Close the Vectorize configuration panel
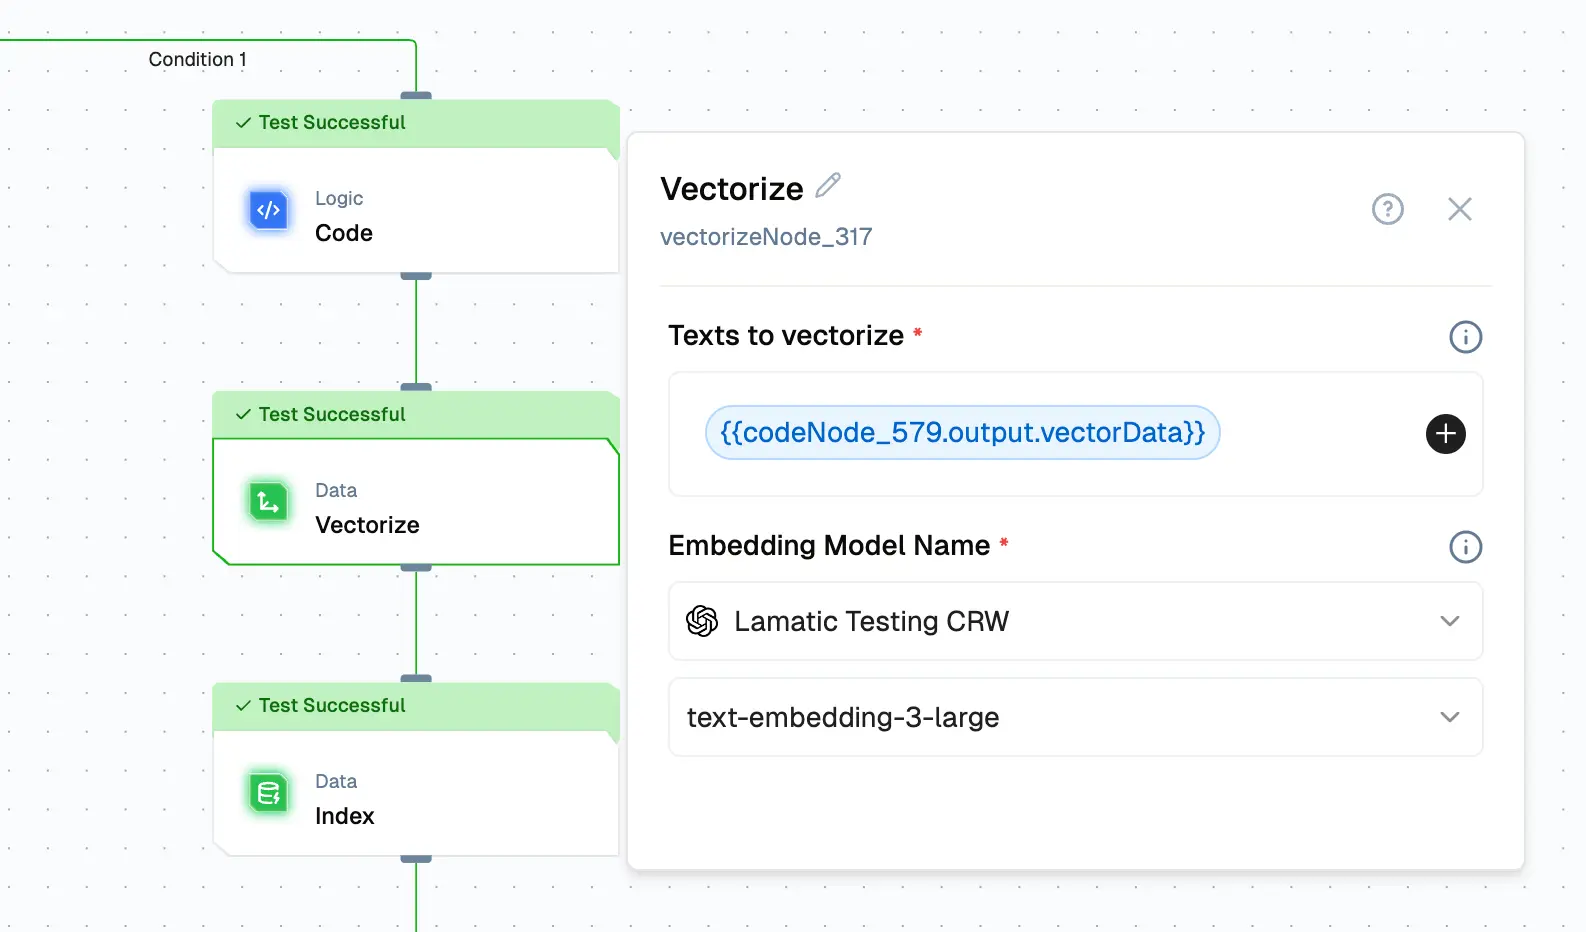 tap(1459, 209)
